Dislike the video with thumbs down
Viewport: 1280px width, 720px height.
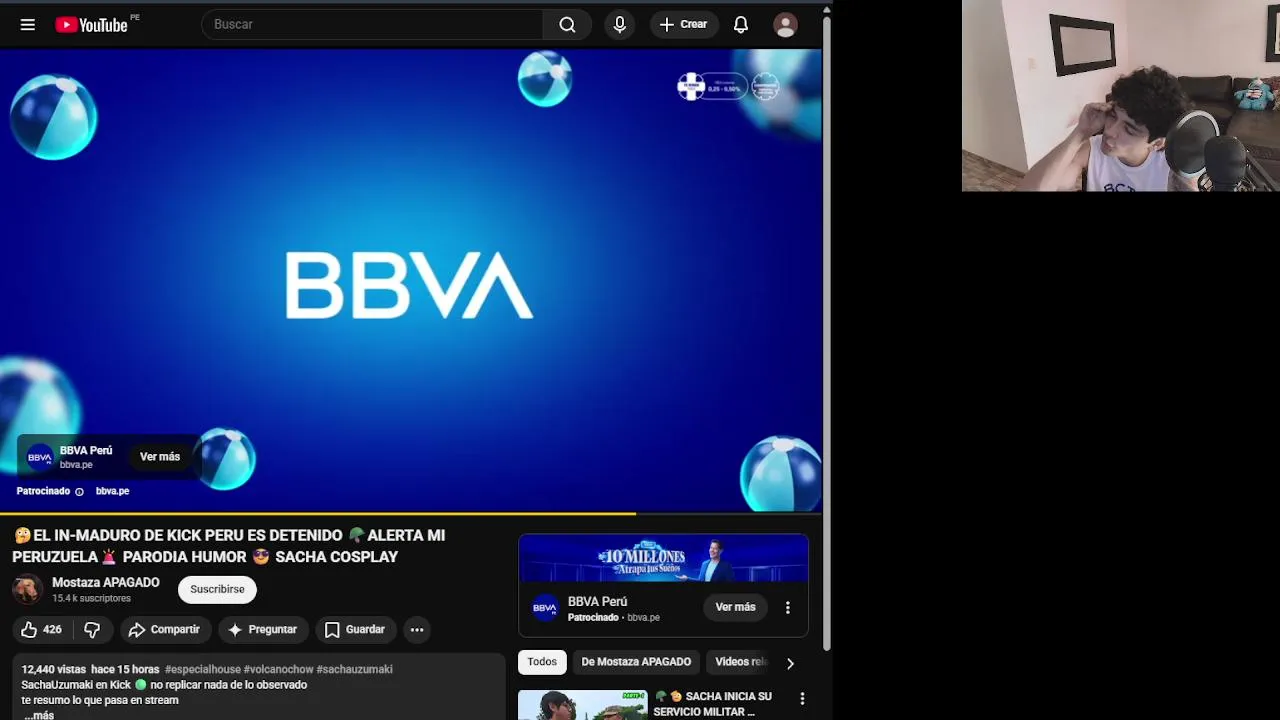[x=91, y=630]
